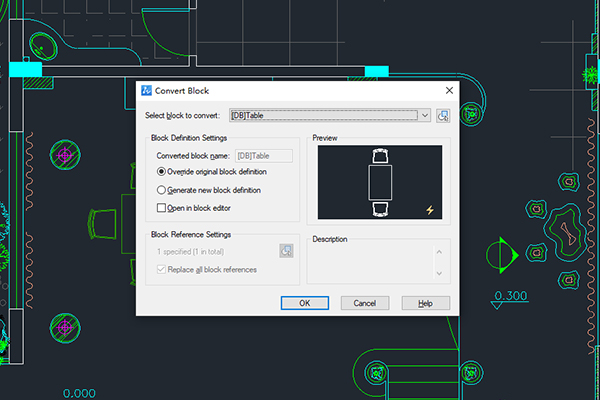Click the Description scroll up arrow
This screenshot has width=600, height=400.
(439, 252)
